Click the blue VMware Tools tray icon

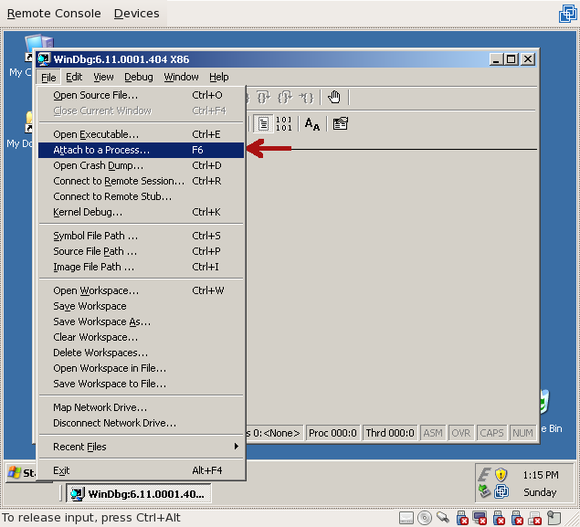[501, 491]
